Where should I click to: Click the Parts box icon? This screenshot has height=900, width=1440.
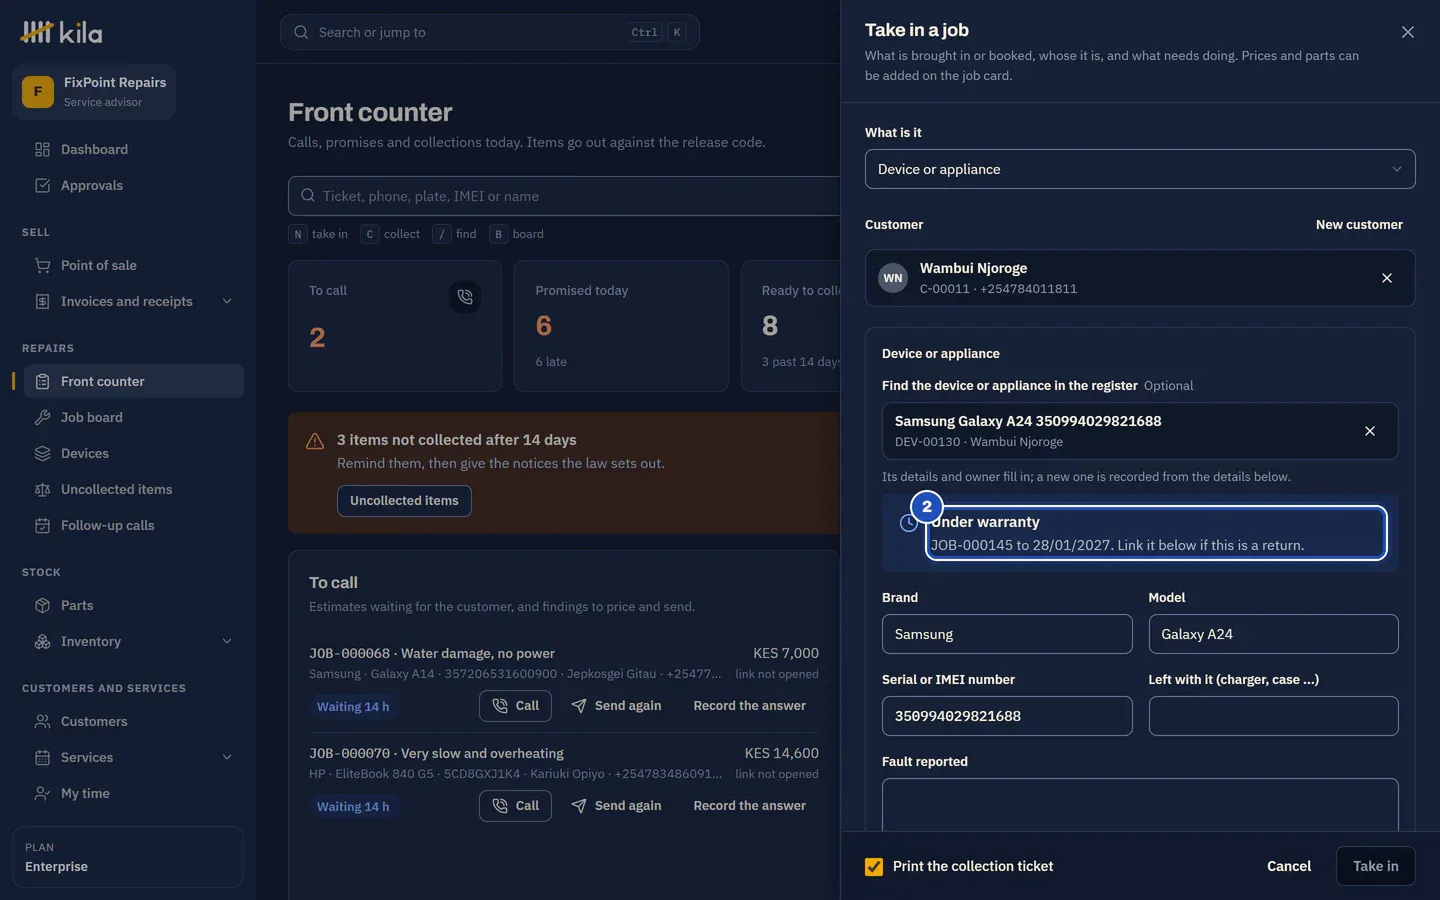(42, 605)
